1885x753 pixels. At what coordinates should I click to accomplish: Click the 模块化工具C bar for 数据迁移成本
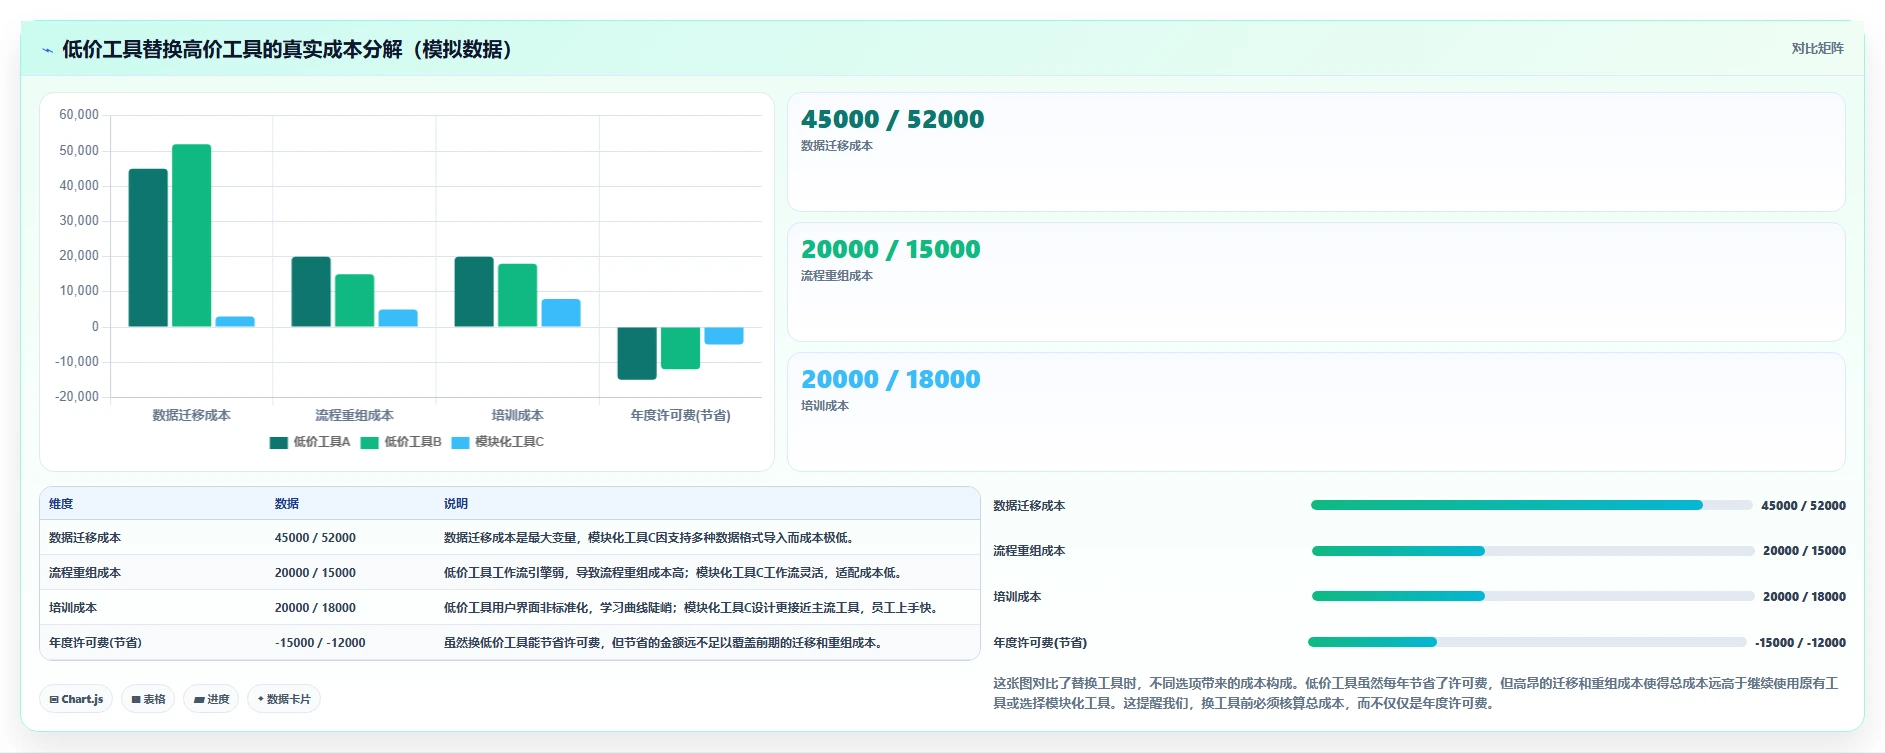235,322
